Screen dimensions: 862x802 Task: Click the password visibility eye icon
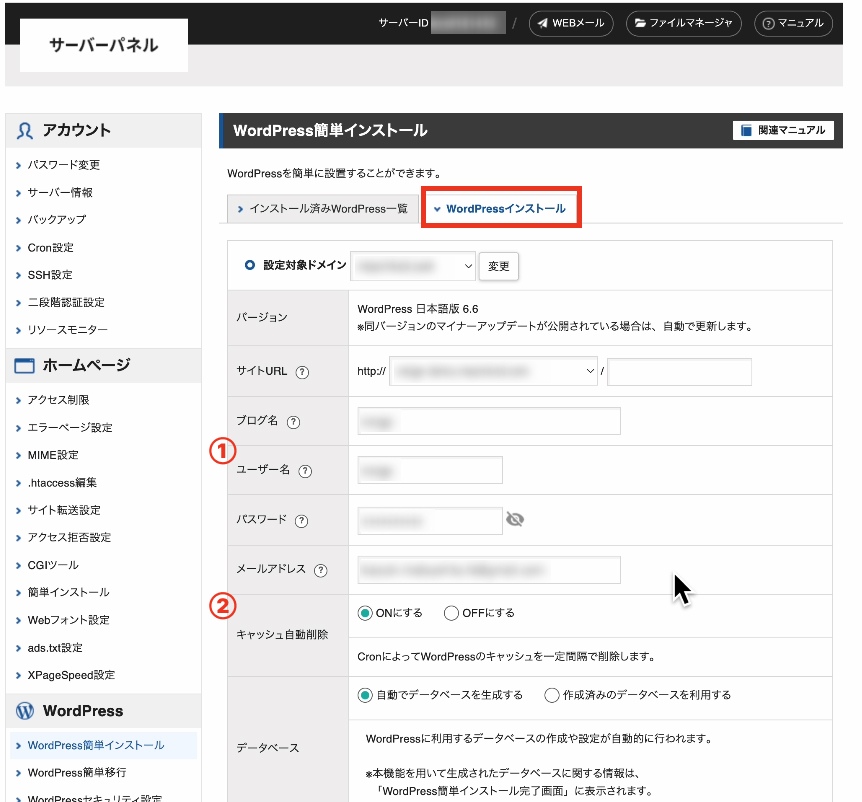tap(515, 520)
